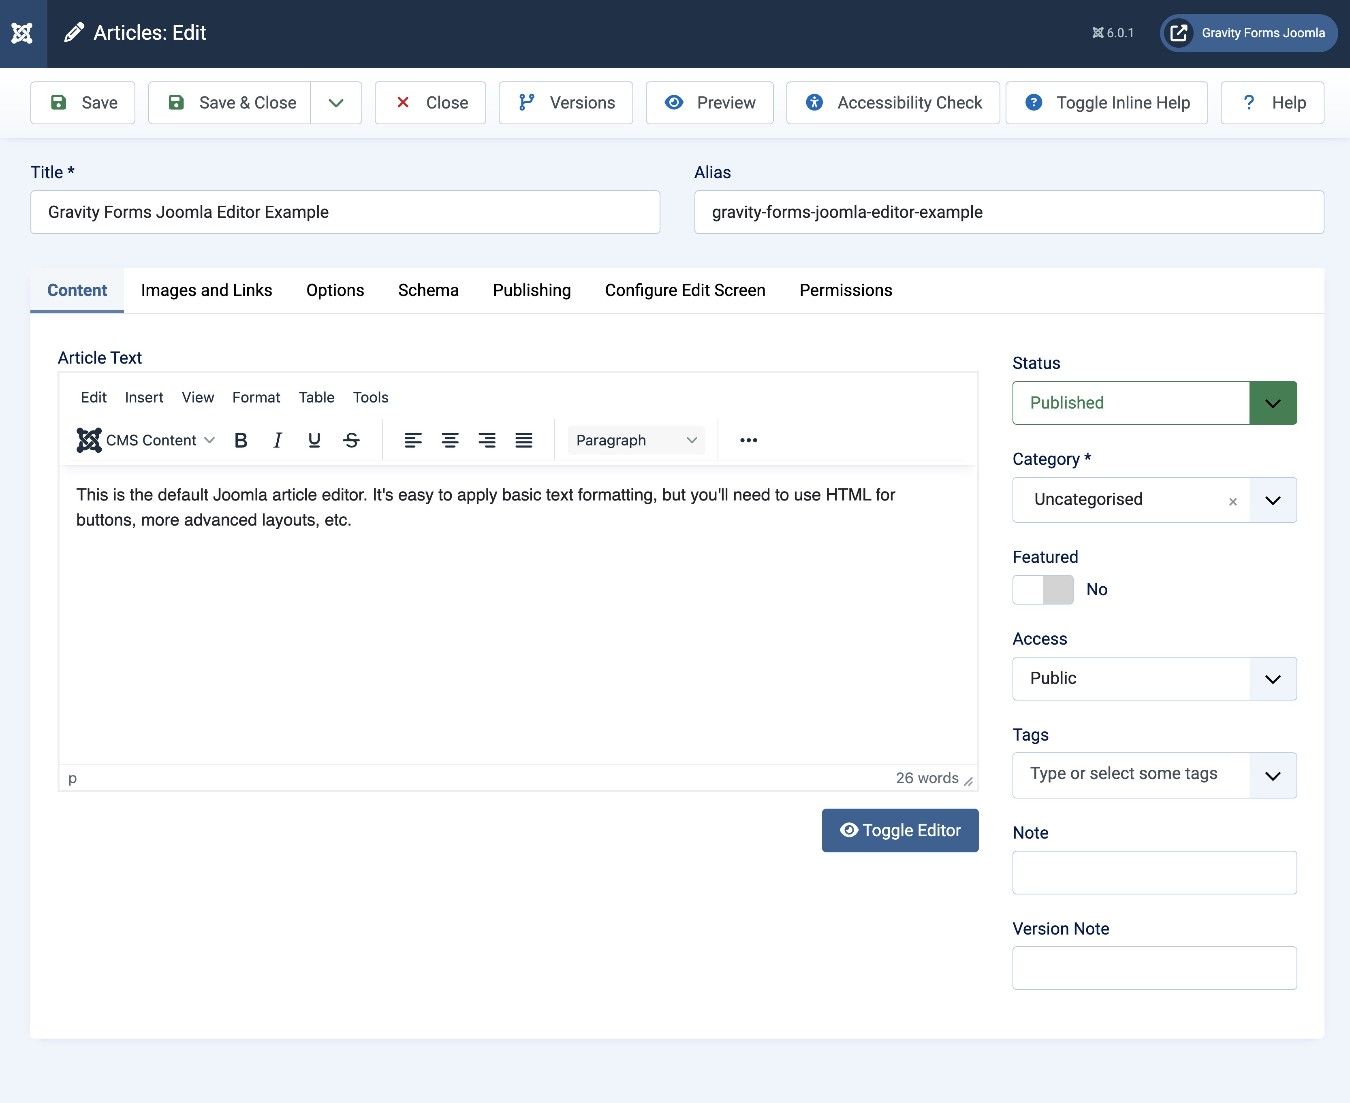
Task: Open more toolbar options via ellipsis icon
Action: click(748, 440)
